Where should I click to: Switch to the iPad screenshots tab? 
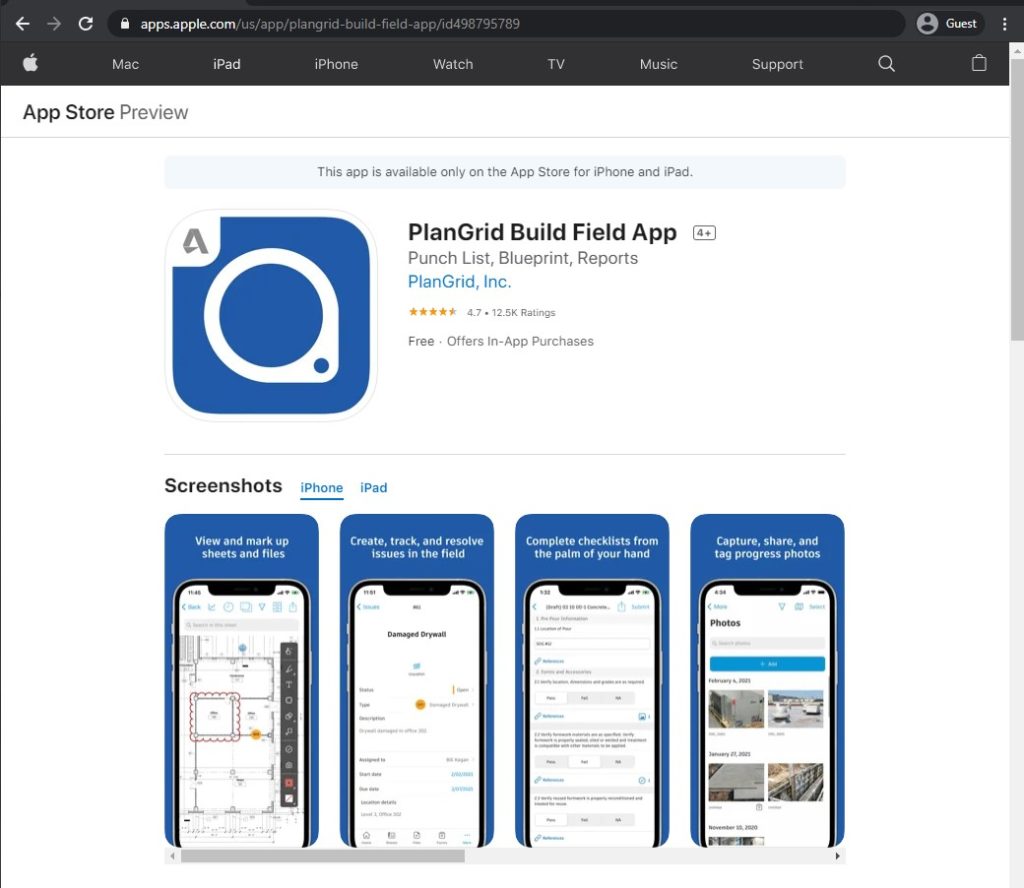[373, 488]
